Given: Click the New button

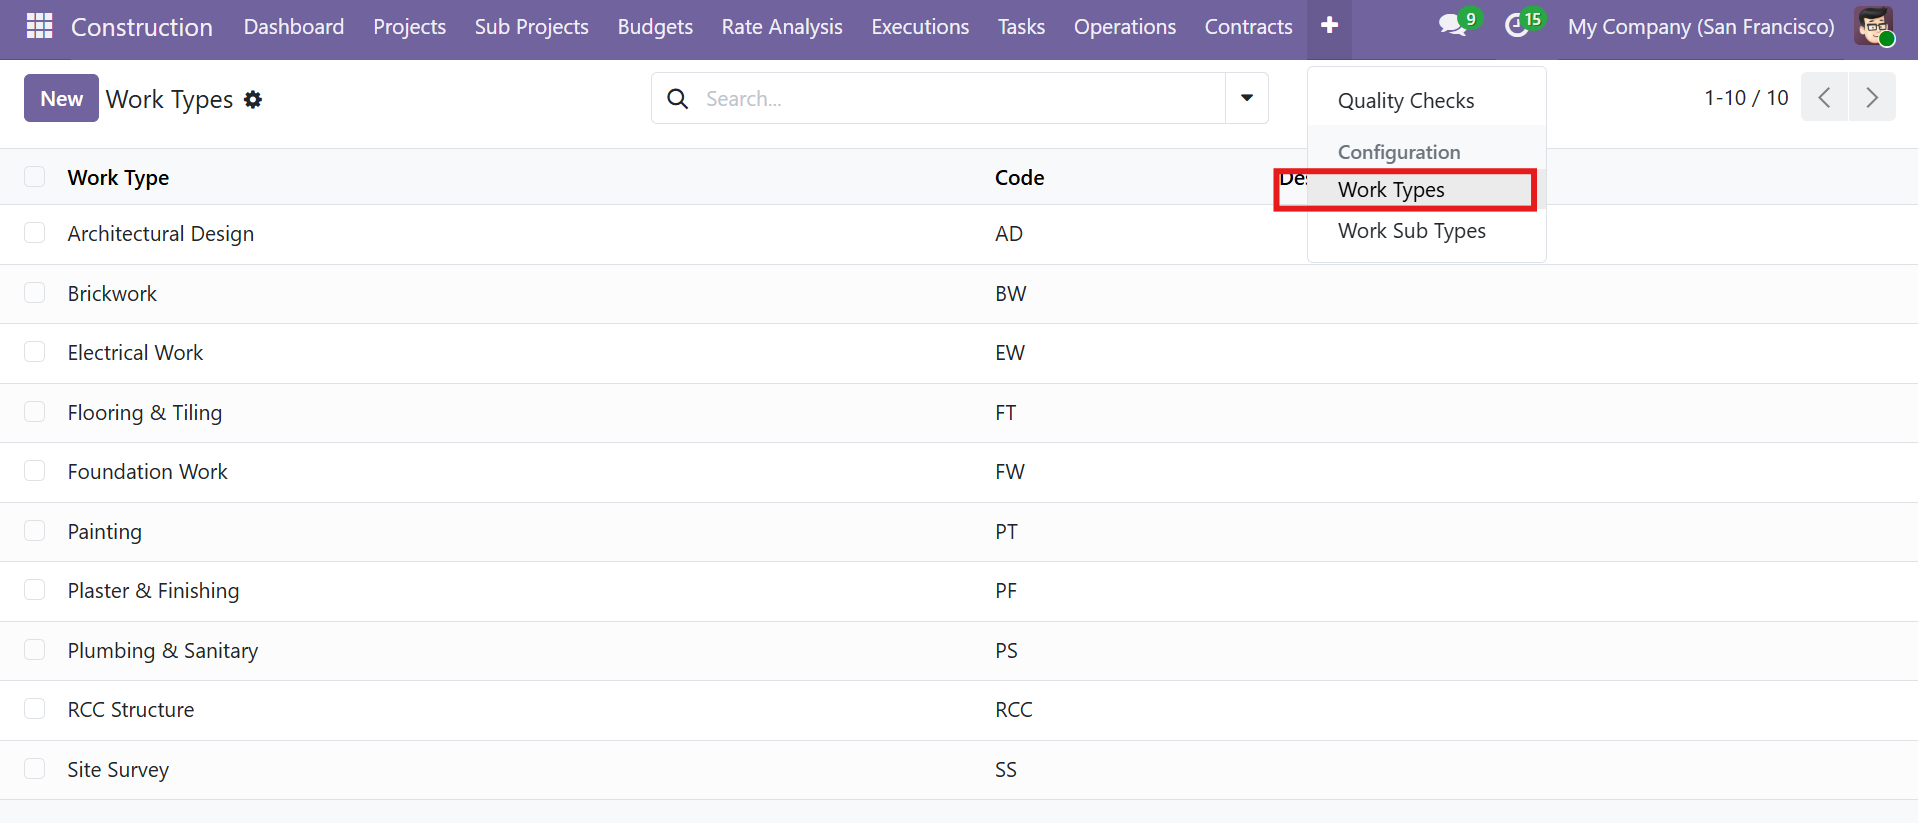Looking at the screenshot, I should (61, 99).
